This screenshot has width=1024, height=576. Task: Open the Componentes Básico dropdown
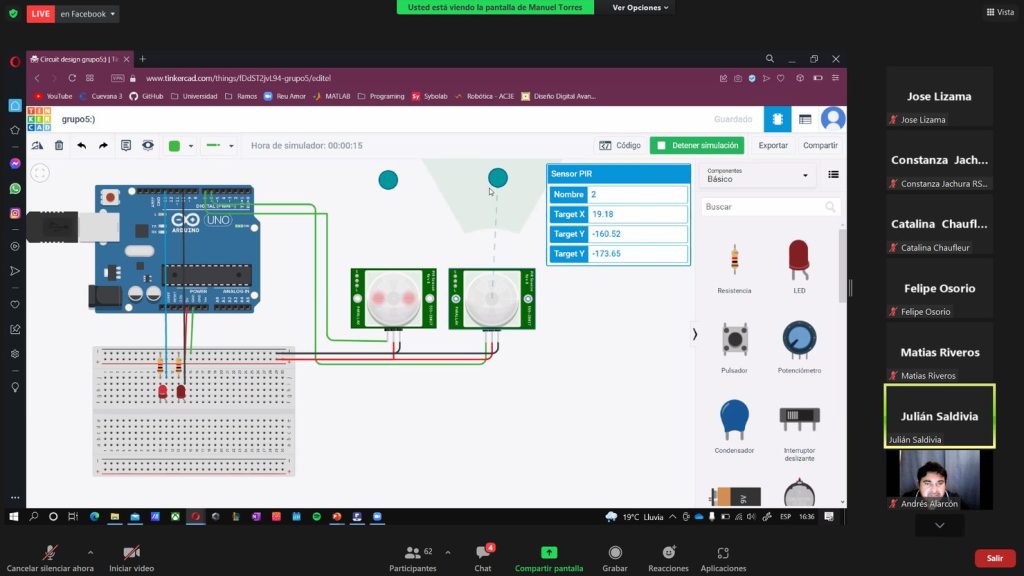[757, 175]
